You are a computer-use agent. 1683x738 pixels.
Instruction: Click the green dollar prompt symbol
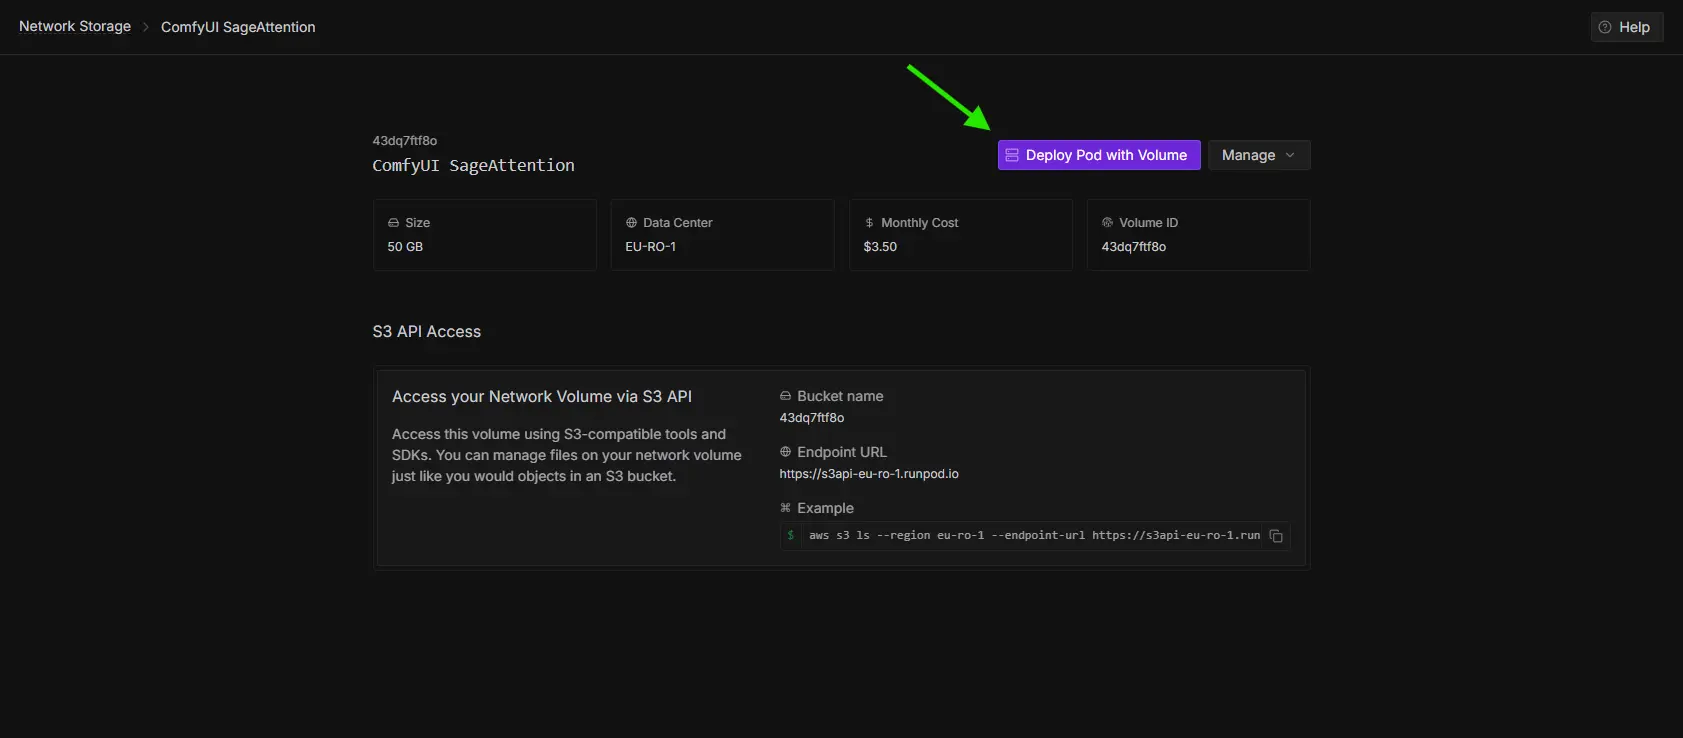point(791,535)
